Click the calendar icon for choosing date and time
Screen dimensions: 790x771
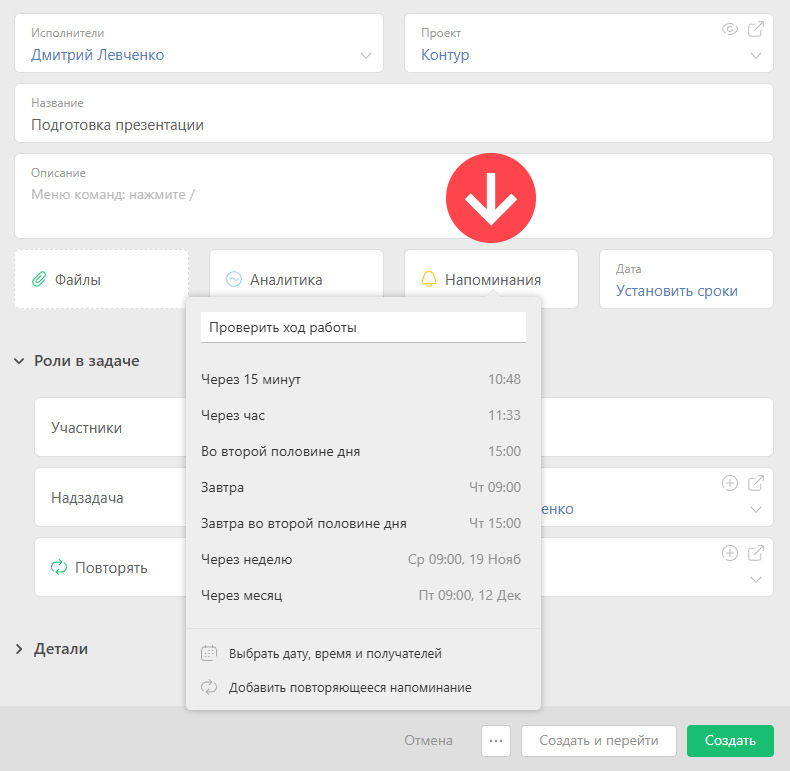(209, 653)
